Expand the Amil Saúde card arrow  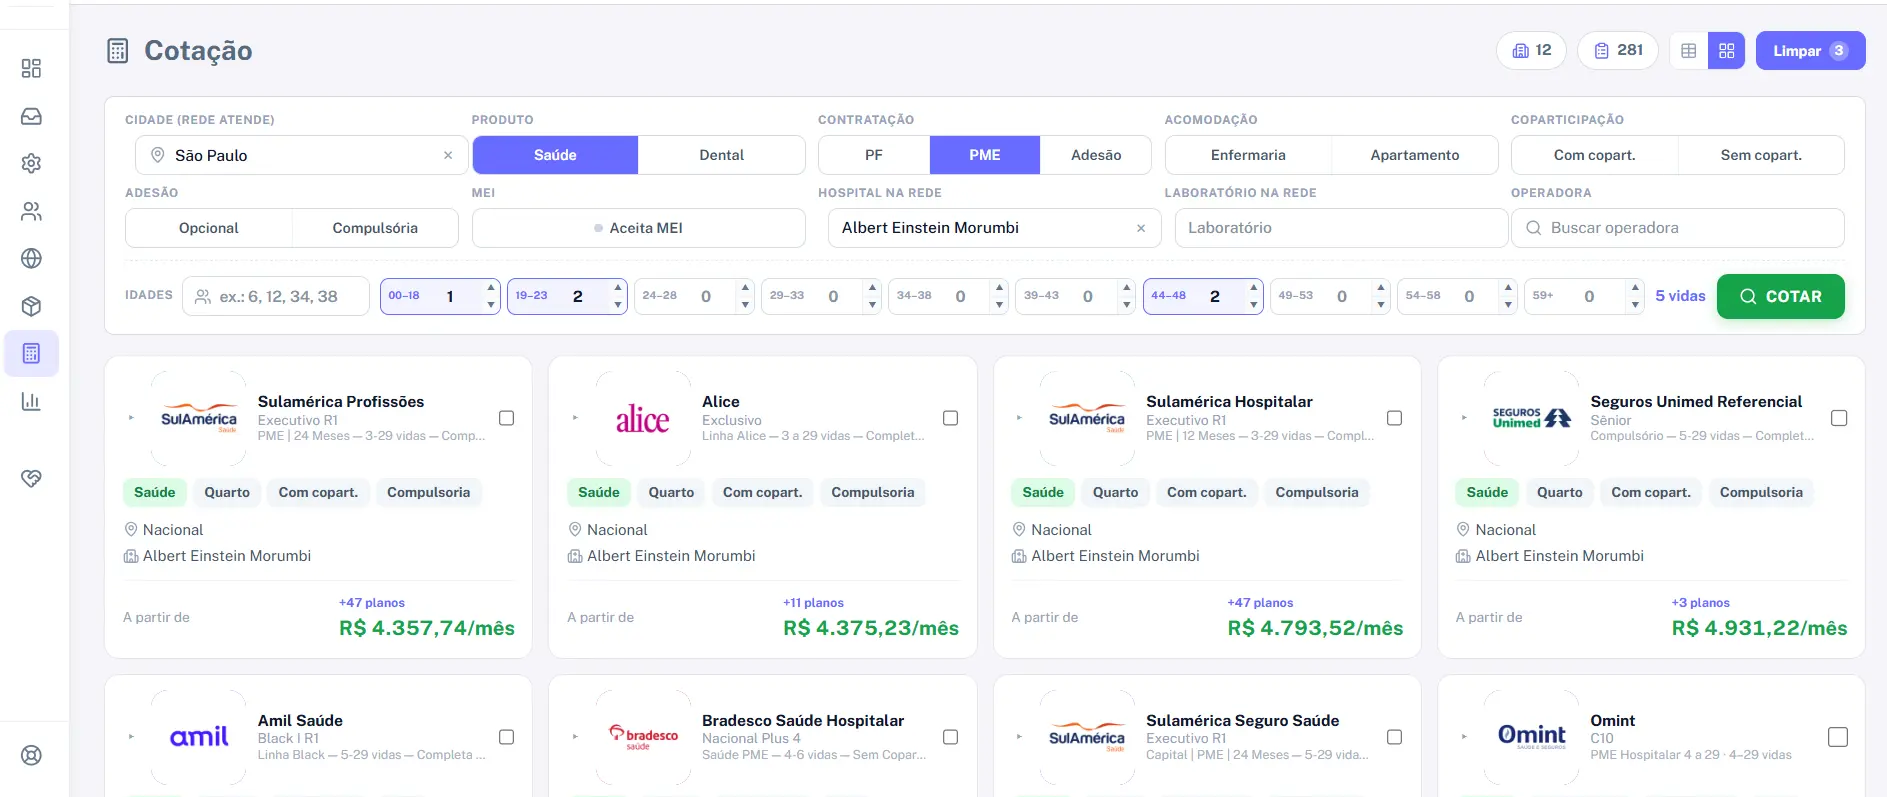pyautogui.click(x=131, y=737)
